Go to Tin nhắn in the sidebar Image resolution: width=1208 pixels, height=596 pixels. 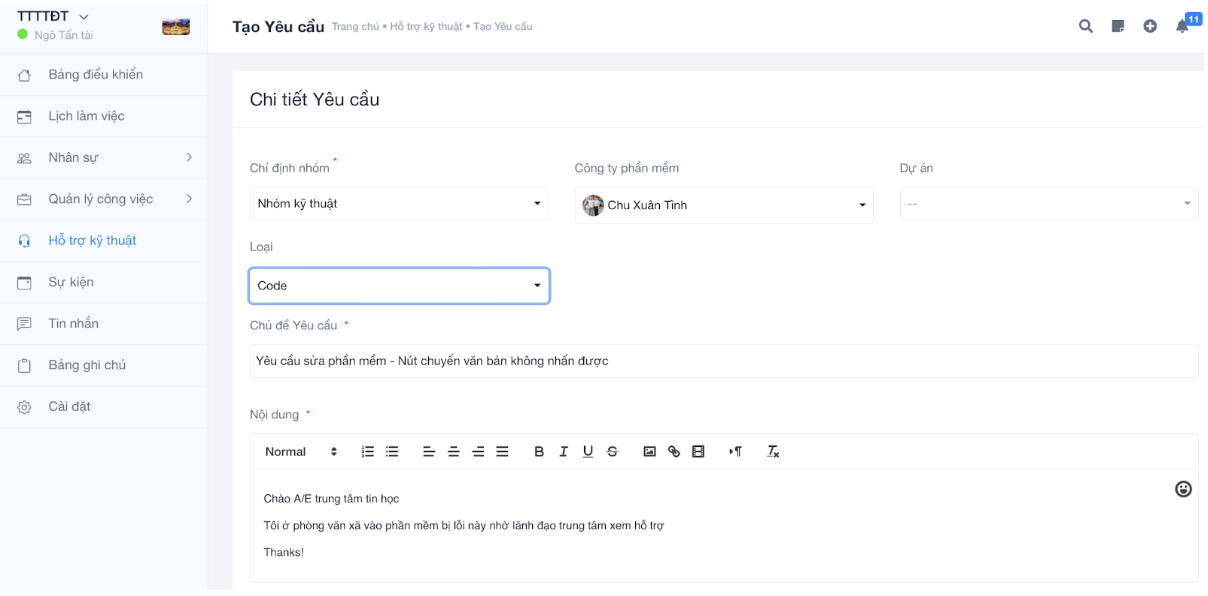(73, 324)
